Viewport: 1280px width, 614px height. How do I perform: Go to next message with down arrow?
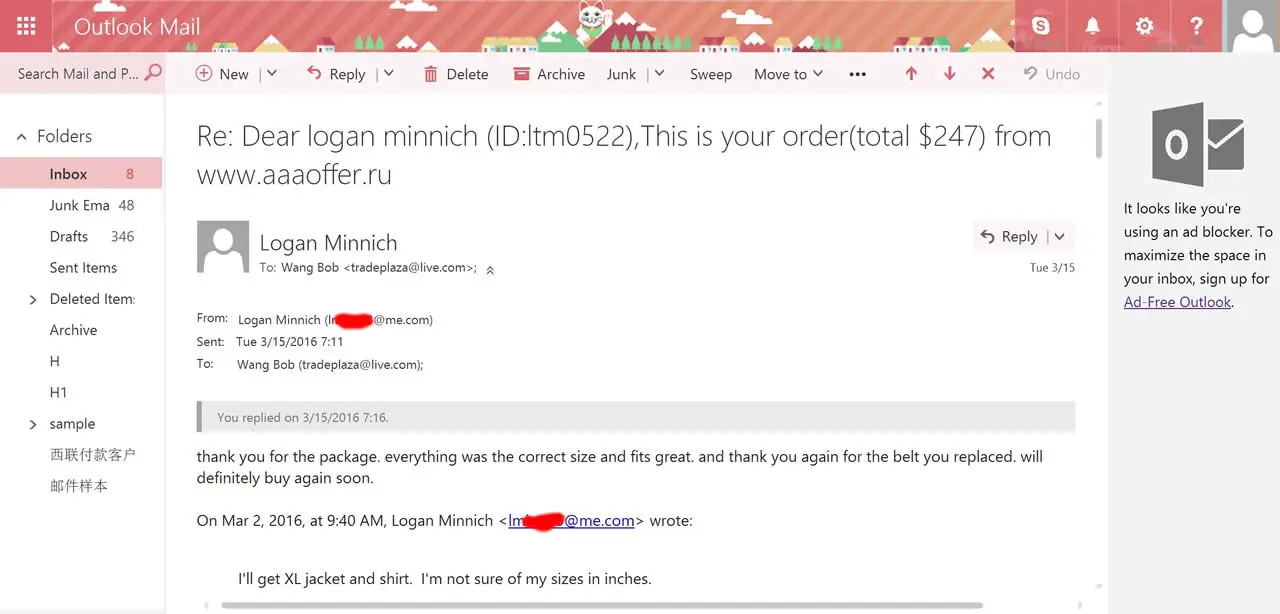[x=950, y=74]
